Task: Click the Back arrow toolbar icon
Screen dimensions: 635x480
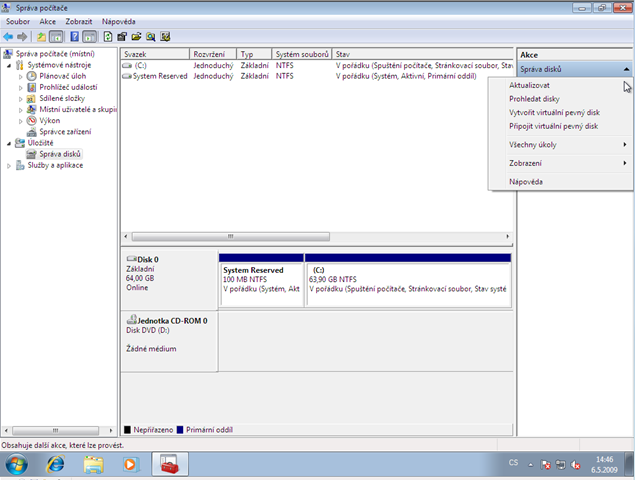Action: click(8, 37)
